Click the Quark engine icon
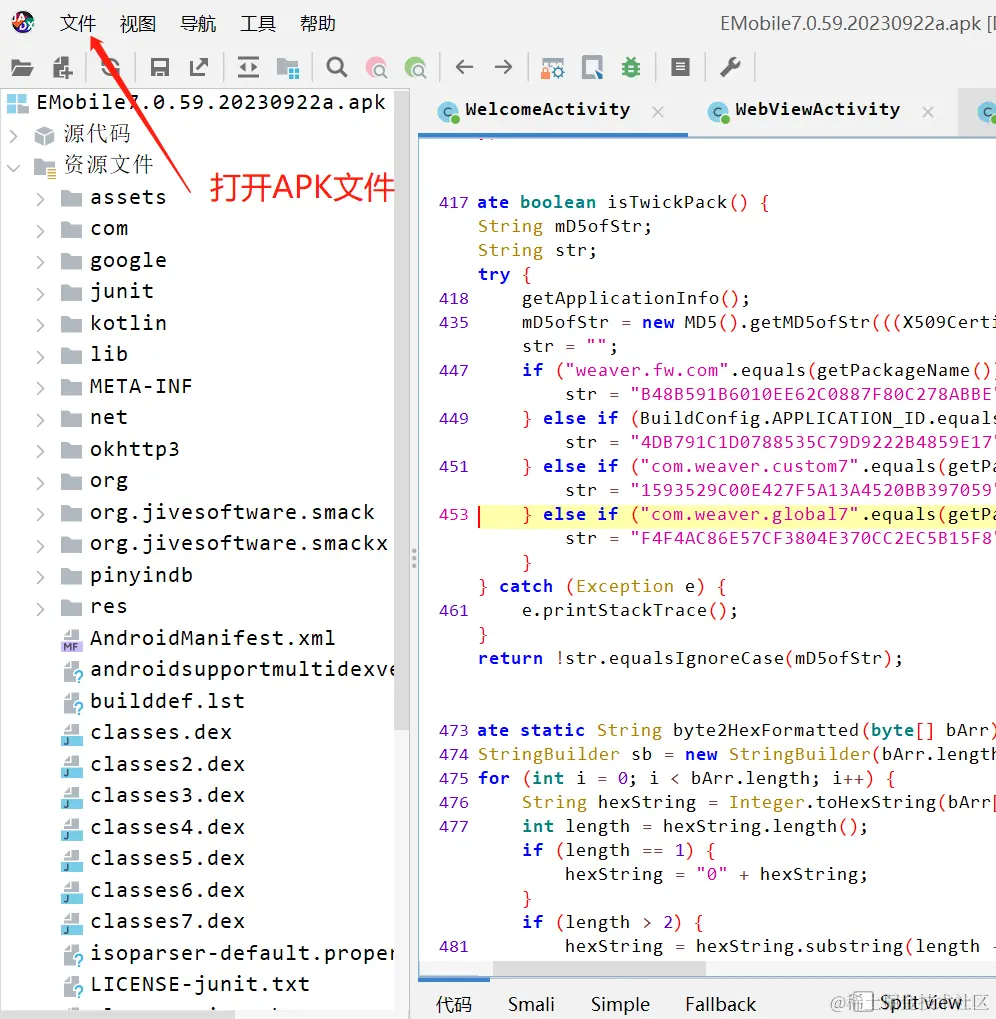Viewport: 996px width, 1019px height. tap(592, 68)
